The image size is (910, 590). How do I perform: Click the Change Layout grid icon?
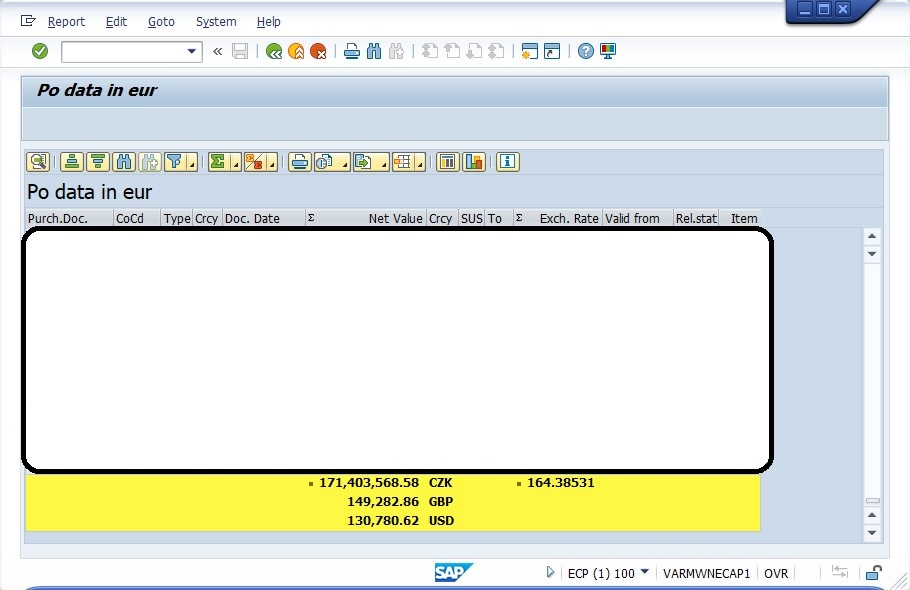click(402, 162)
